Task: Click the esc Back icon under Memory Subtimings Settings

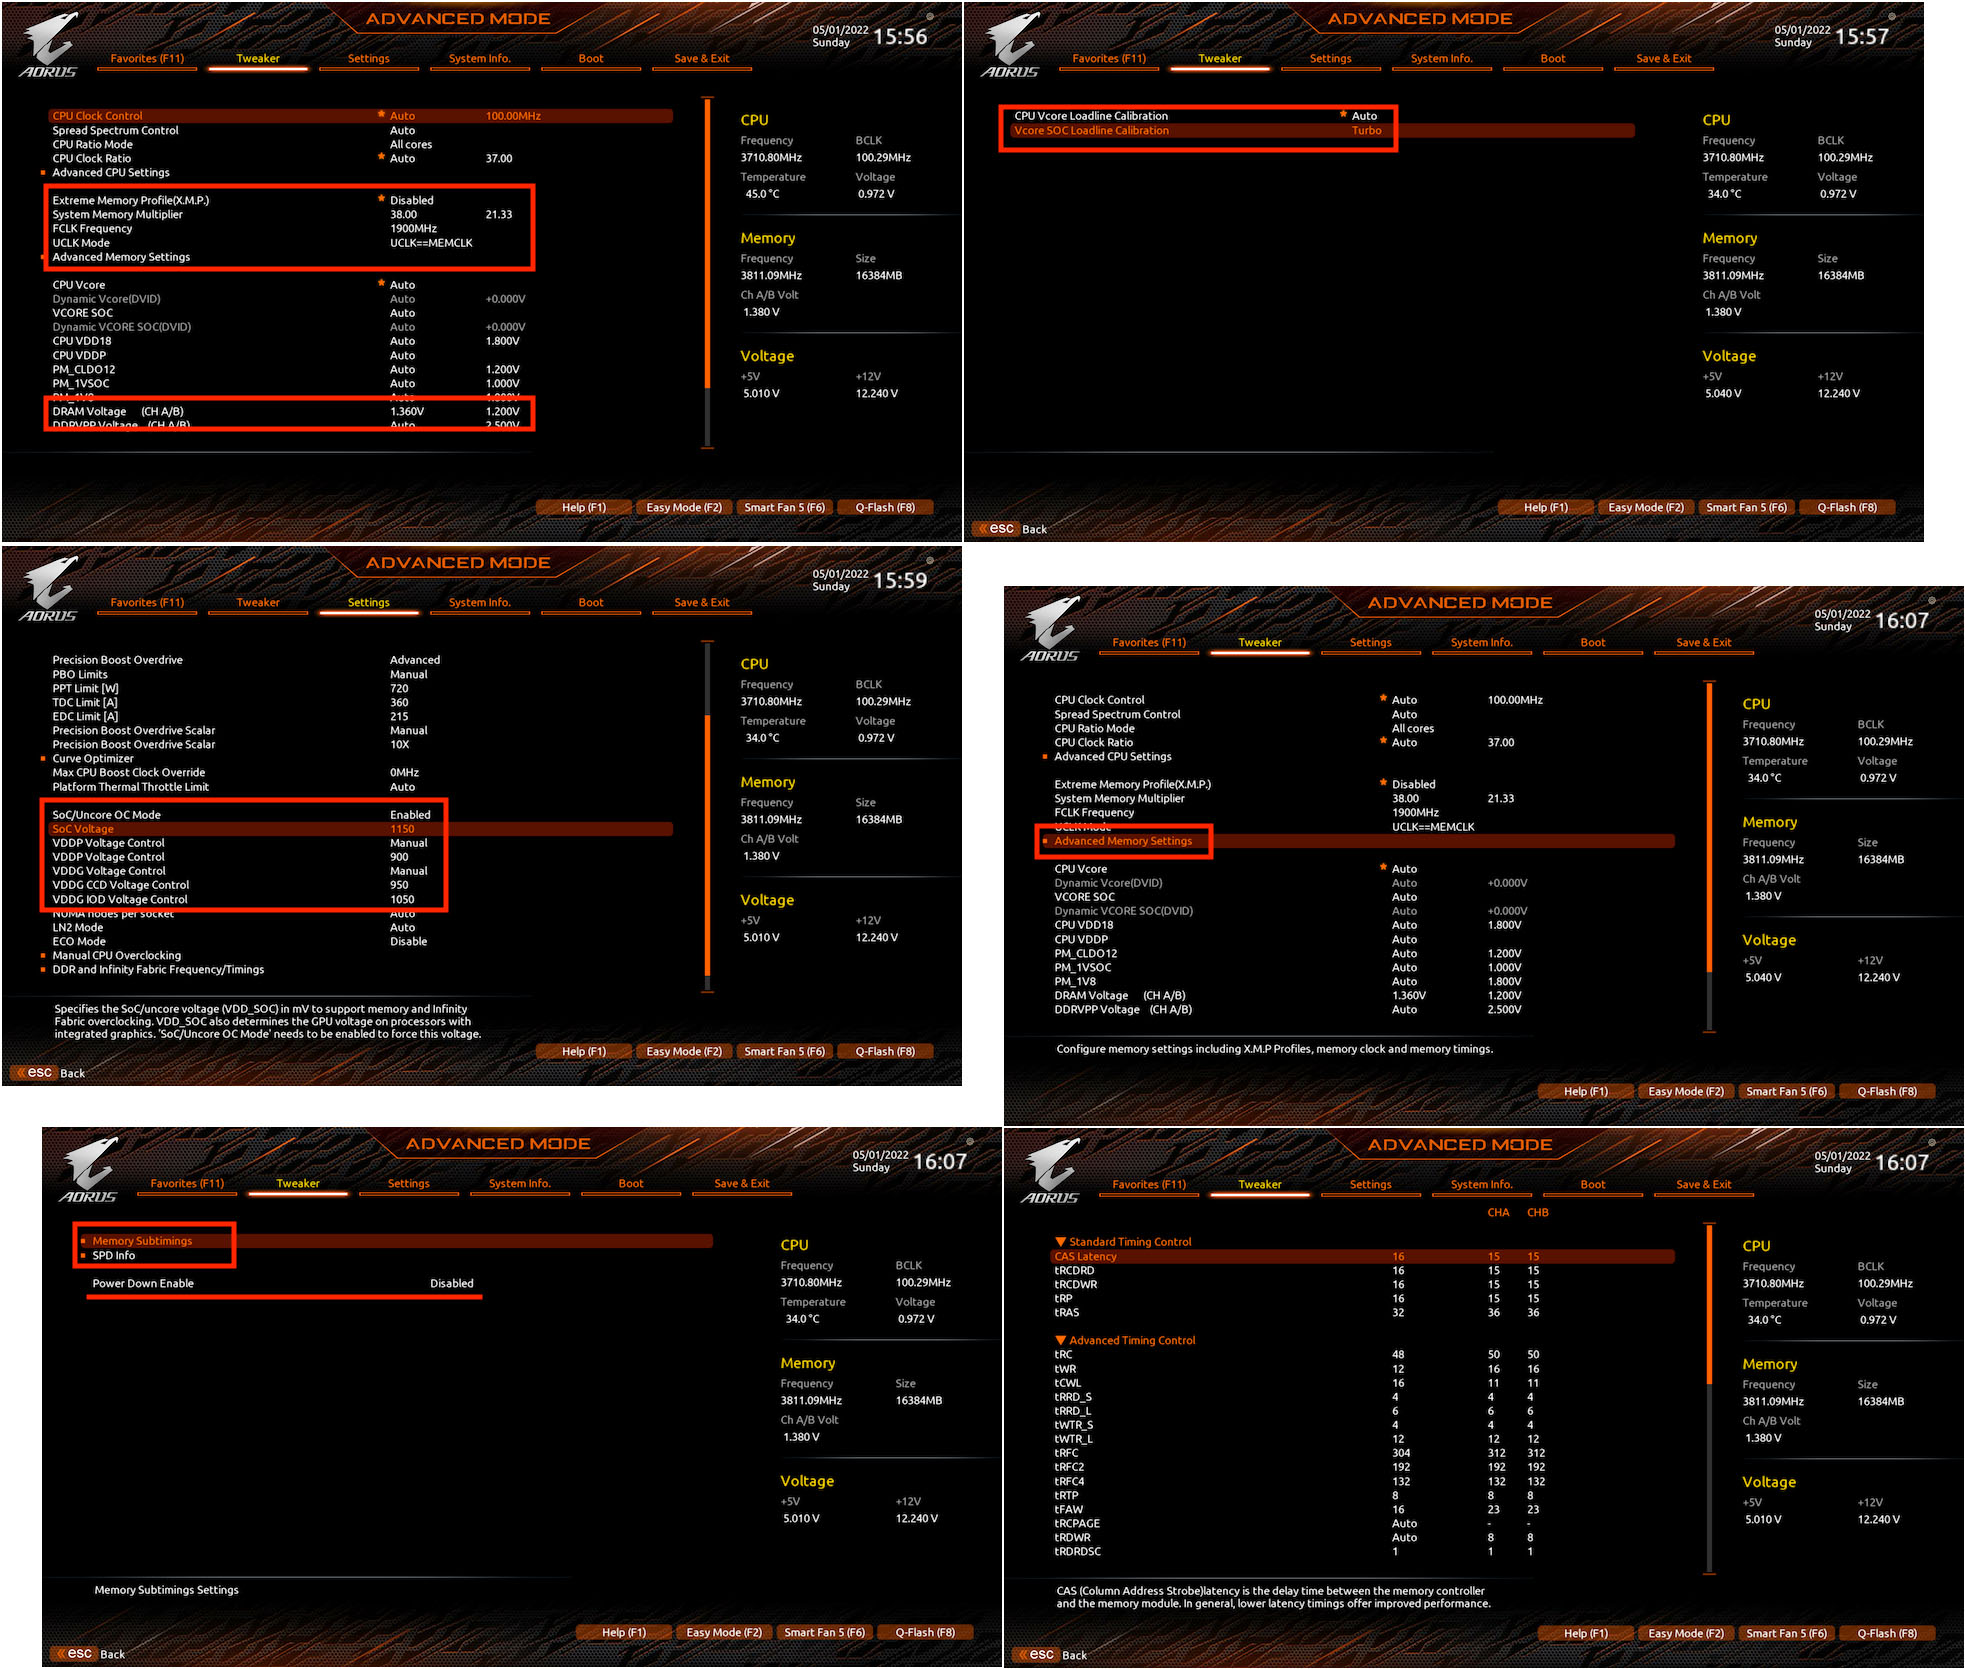Action: point(74,1654)
